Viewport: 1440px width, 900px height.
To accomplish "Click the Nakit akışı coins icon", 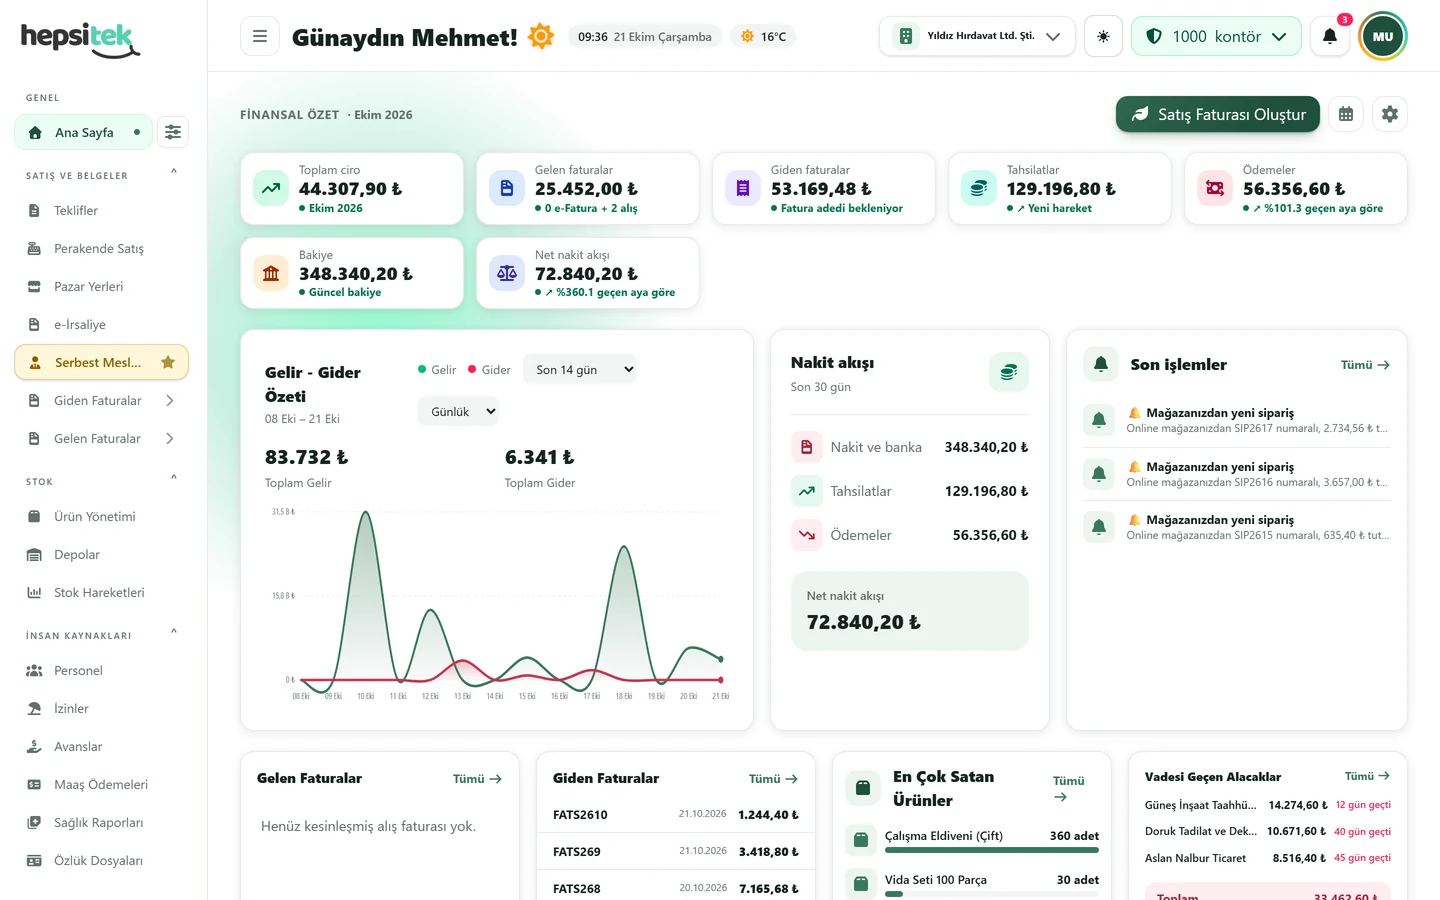I will pos(1008,372).
